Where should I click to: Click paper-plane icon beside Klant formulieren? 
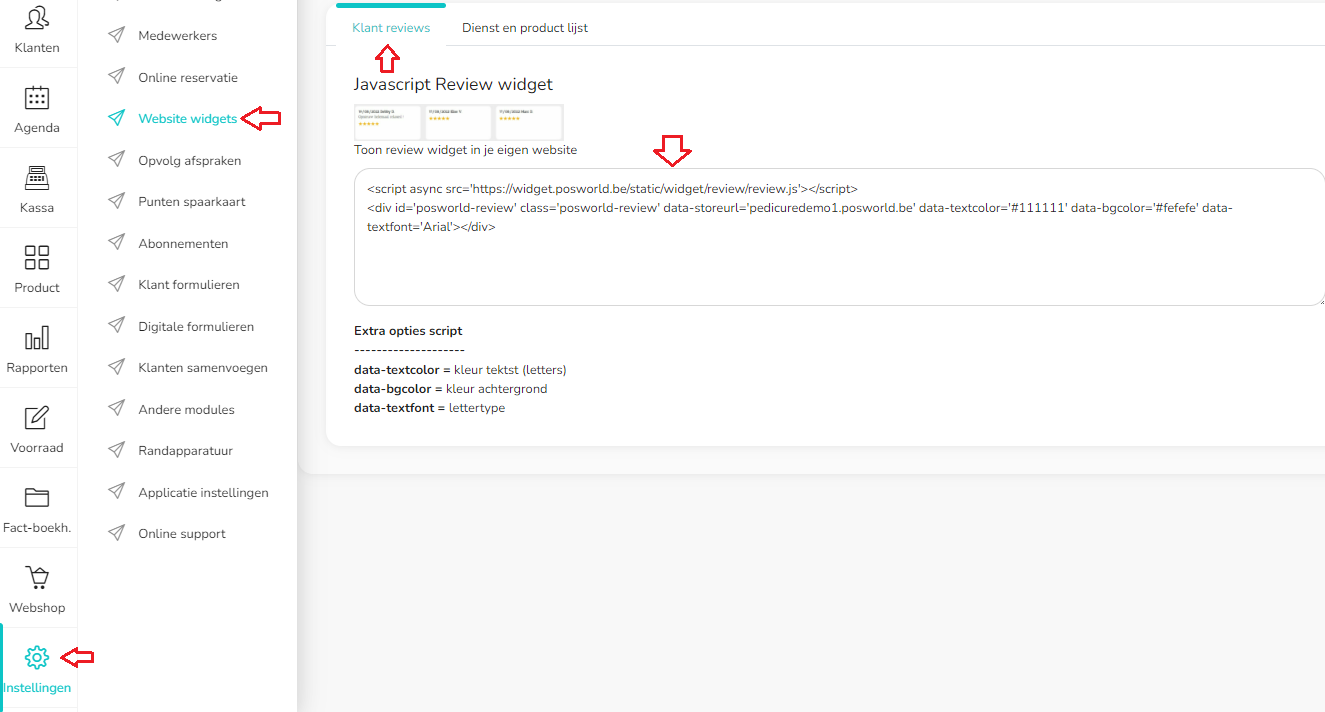click(x=117, y=284)
